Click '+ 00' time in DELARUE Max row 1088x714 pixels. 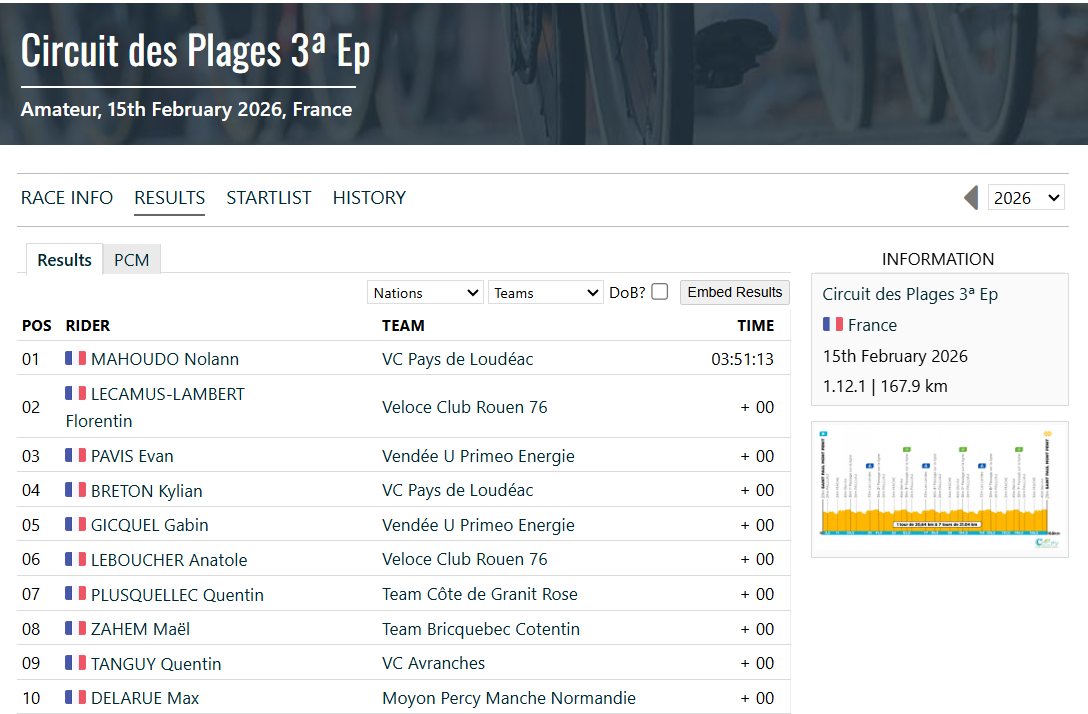[x=757, y=698]
